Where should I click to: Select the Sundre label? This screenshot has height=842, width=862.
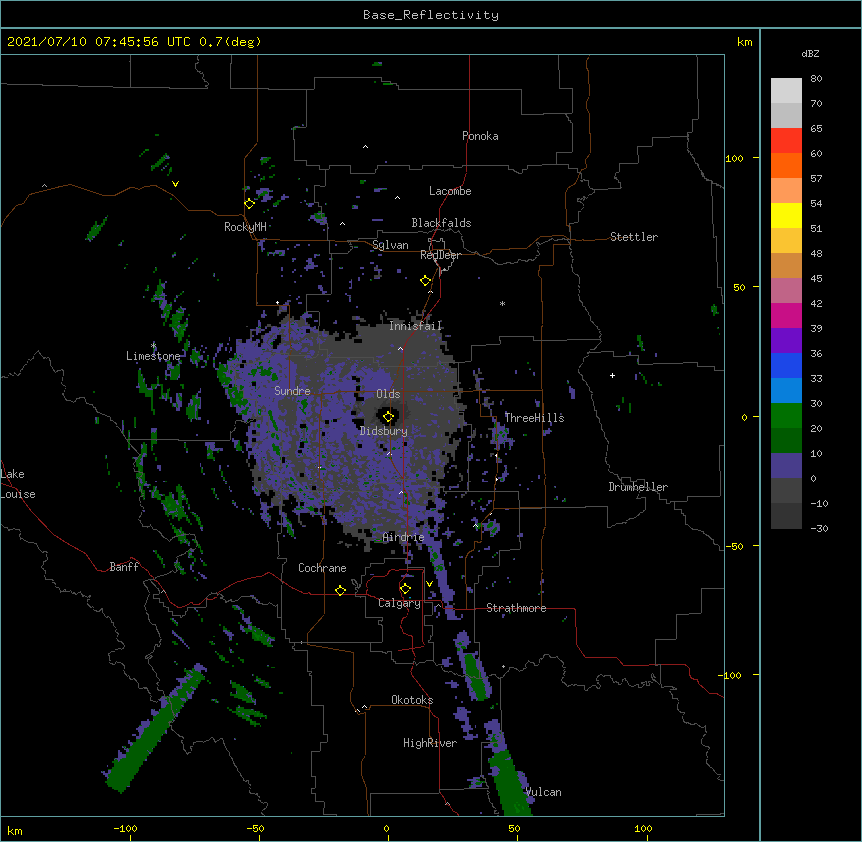292,391
